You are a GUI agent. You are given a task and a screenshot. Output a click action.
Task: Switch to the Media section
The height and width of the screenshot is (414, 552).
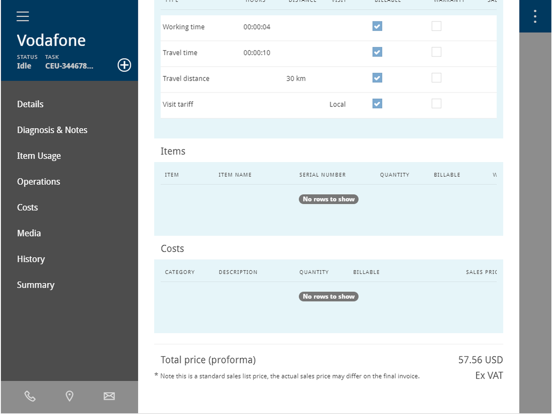tap(29, 233)
